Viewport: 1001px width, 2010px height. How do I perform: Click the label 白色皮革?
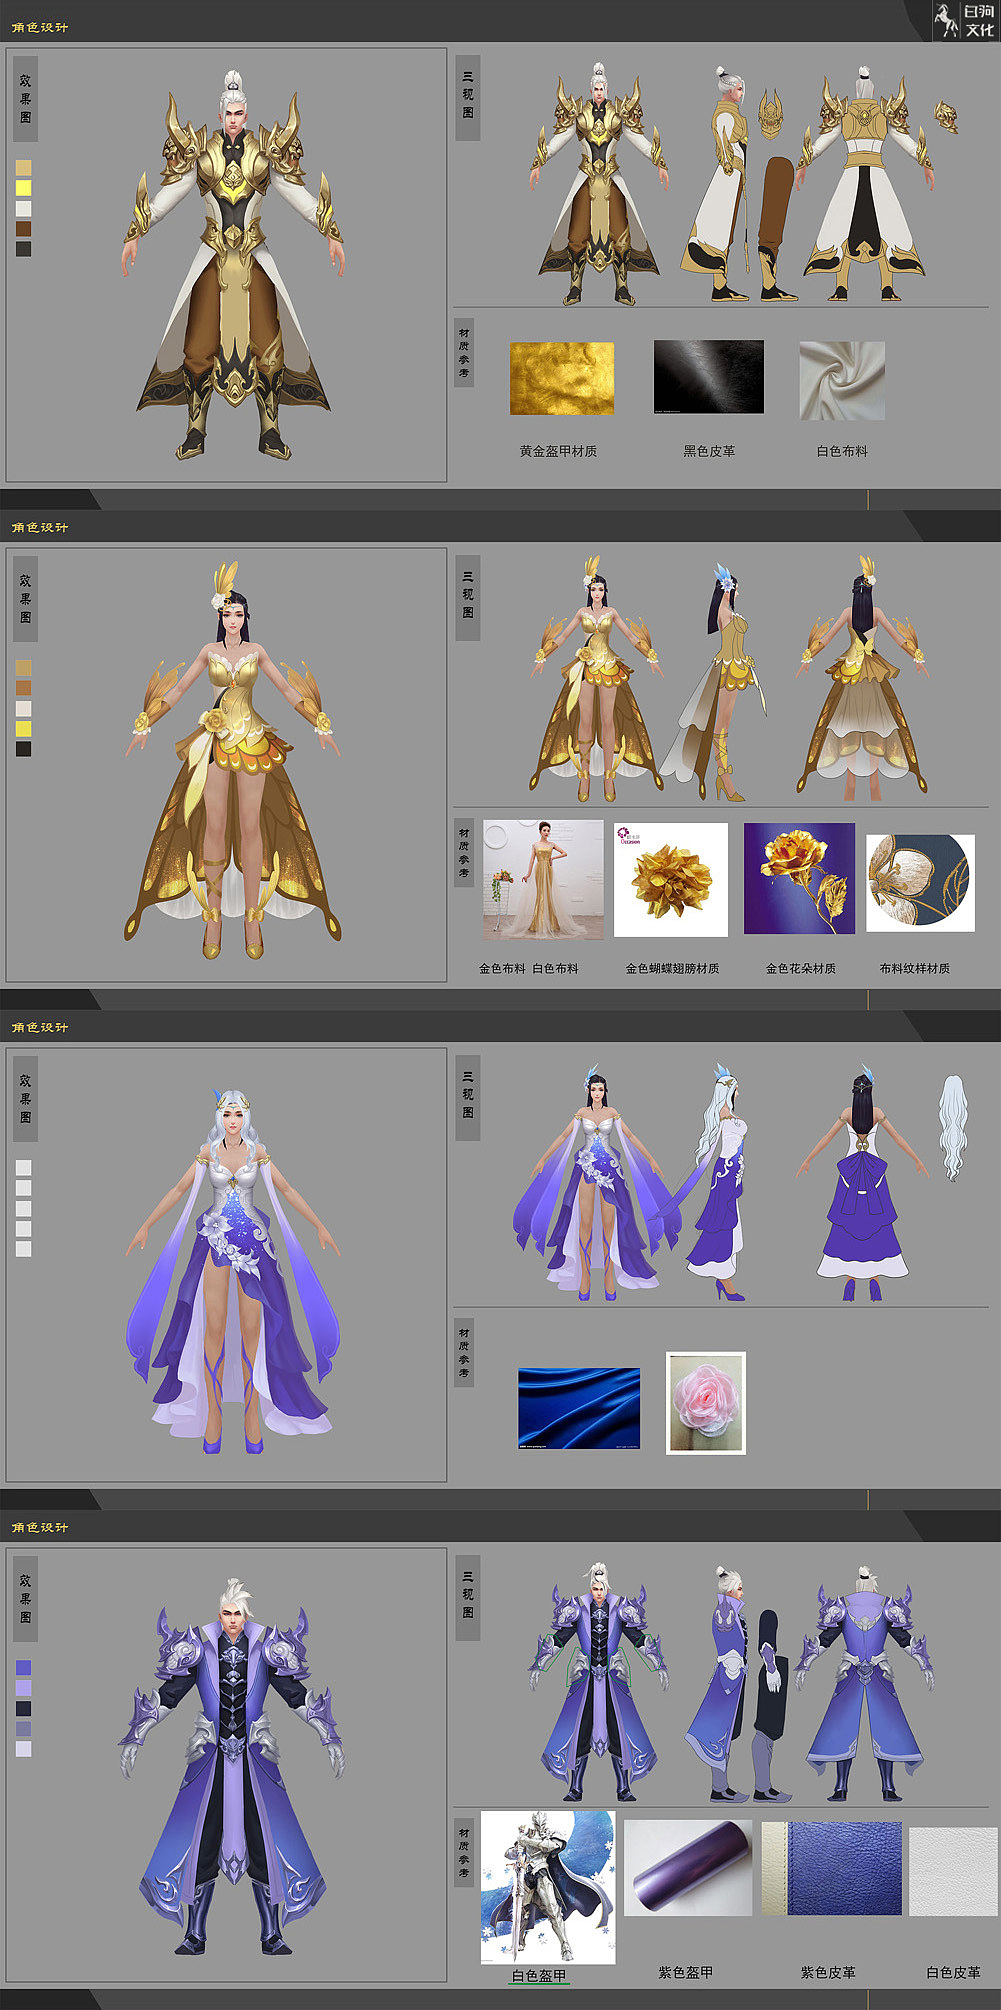(x=953, y=1972)
